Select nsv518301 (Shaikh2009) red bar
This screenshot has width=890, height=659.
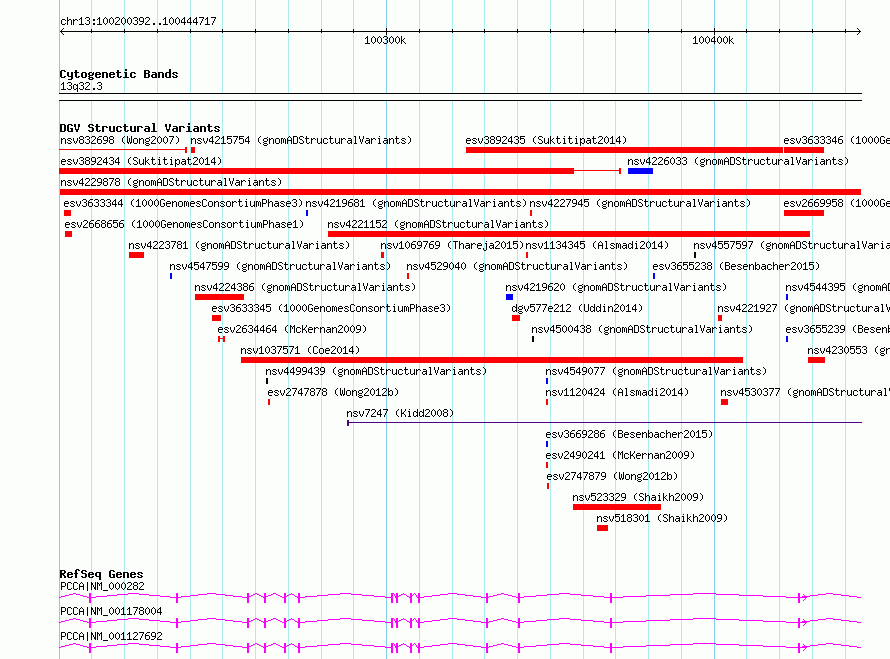(x=602, y=528)
